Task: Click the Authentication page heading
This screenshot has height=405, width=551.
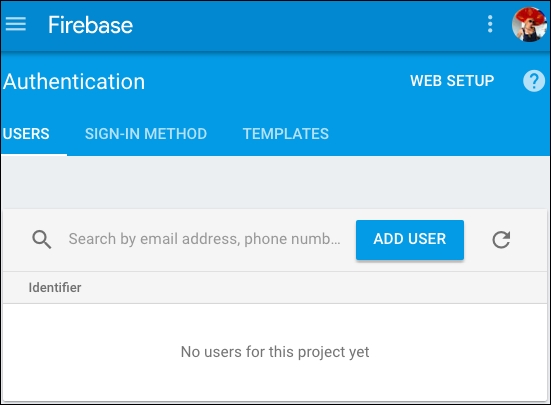Action: coord(74,81)
